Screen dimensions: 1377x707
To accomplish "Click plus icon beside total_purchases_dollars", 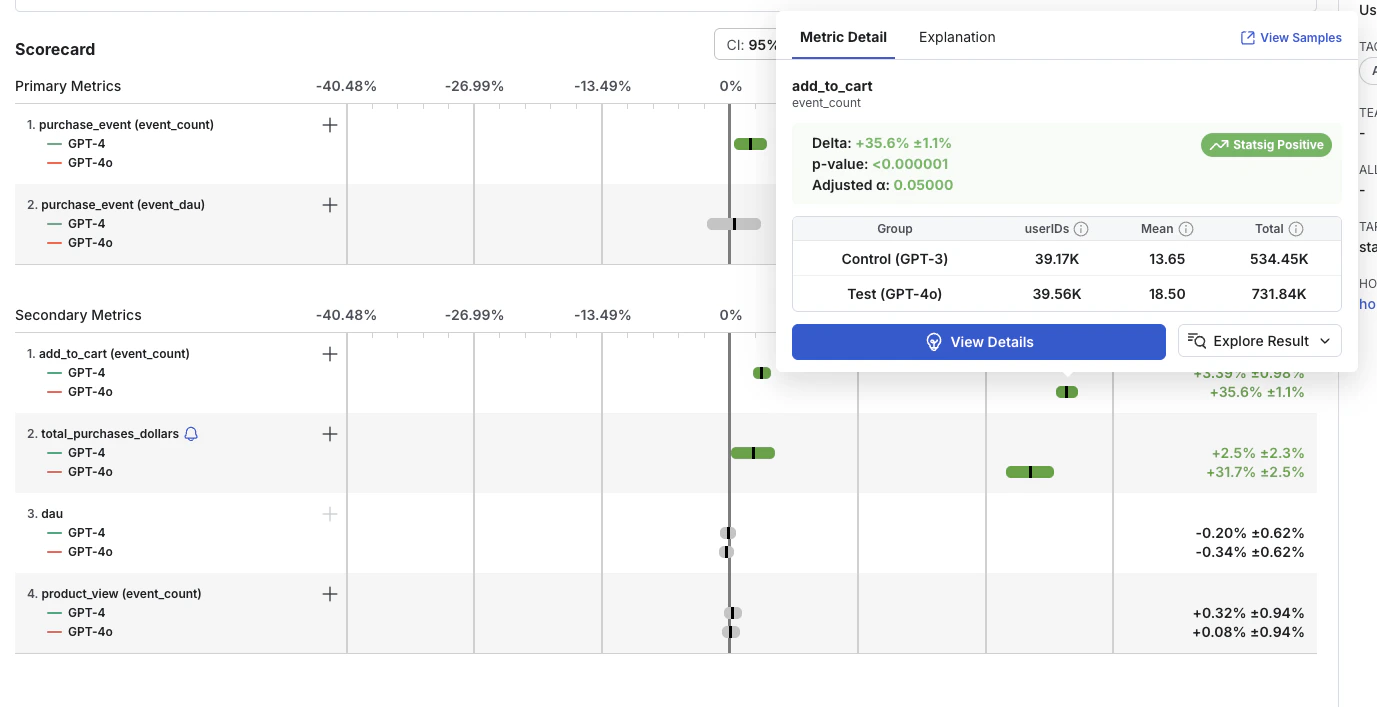I will [x=330, y=434].
